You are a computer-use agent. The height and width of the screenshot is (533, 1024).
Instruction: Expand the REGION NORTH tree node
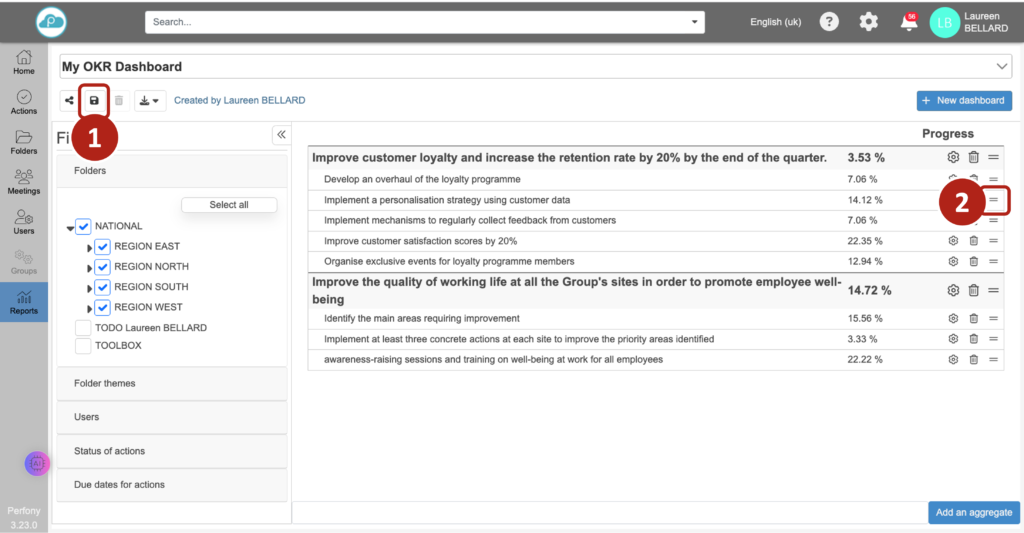[x=89, y=267]
